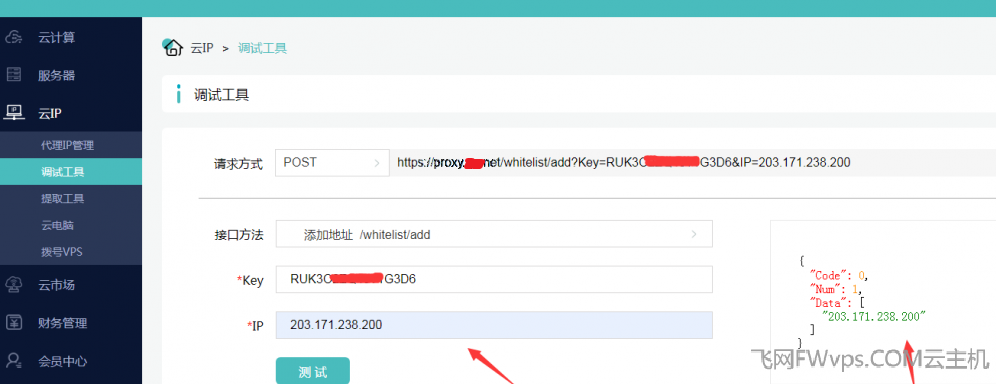The width and height of the screenshot is (996, 384).
Task: Click the chevron of the 添加地址 selector
Action: [694, 235]
